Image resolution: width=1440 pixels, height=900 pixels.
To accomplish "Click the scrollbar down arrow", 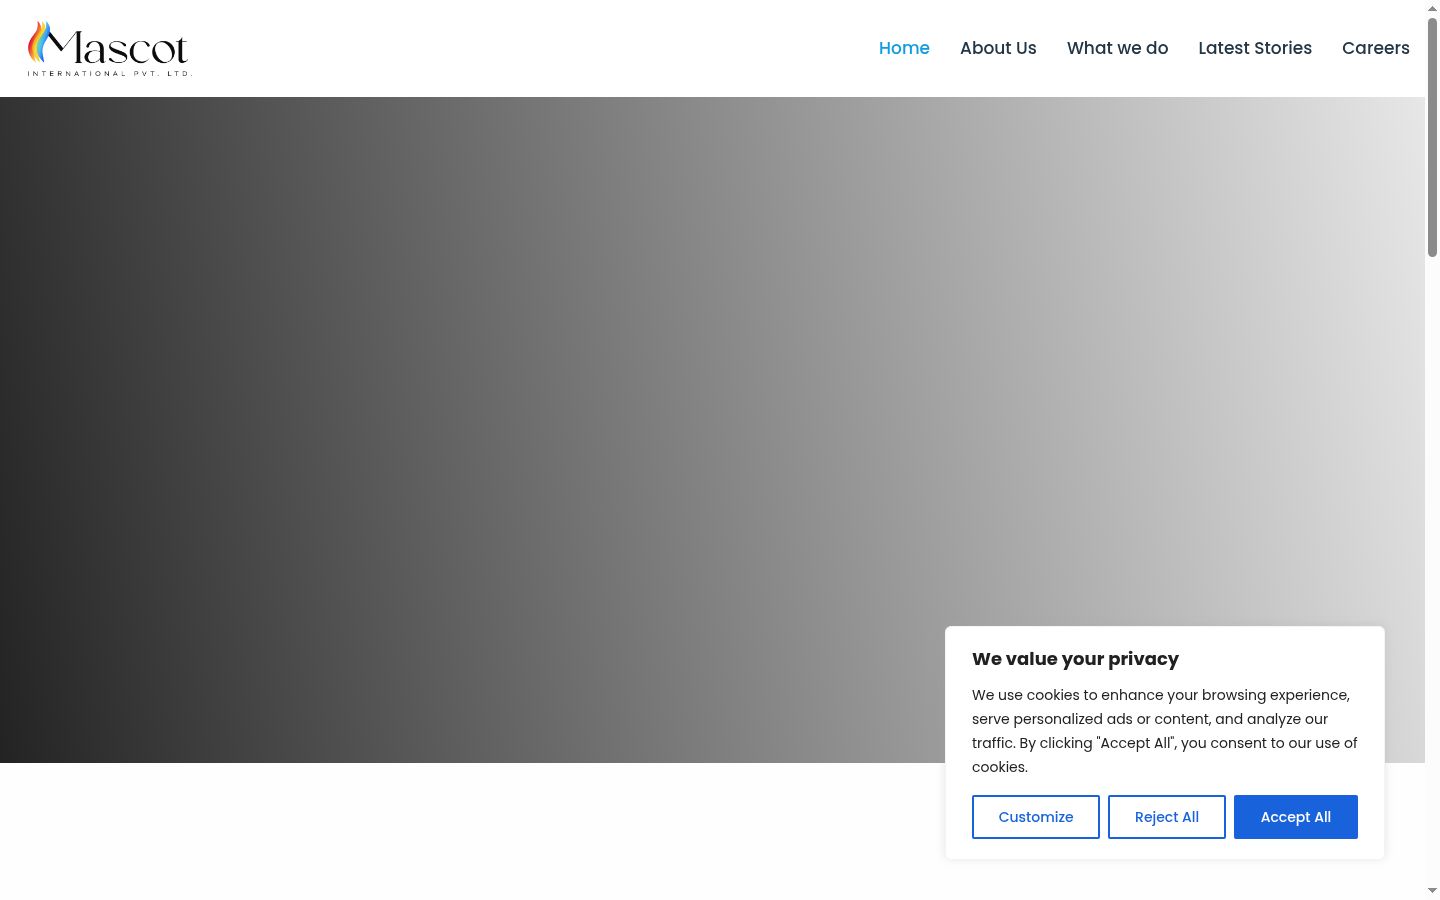I will pyautogui.click(x=1432, y=891).
